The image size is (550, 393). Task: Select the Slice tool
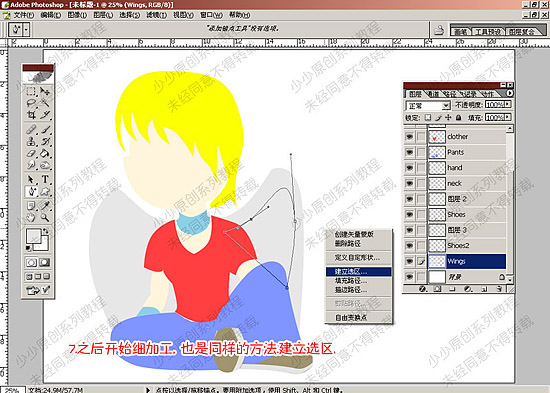click(x=45, y=115)
